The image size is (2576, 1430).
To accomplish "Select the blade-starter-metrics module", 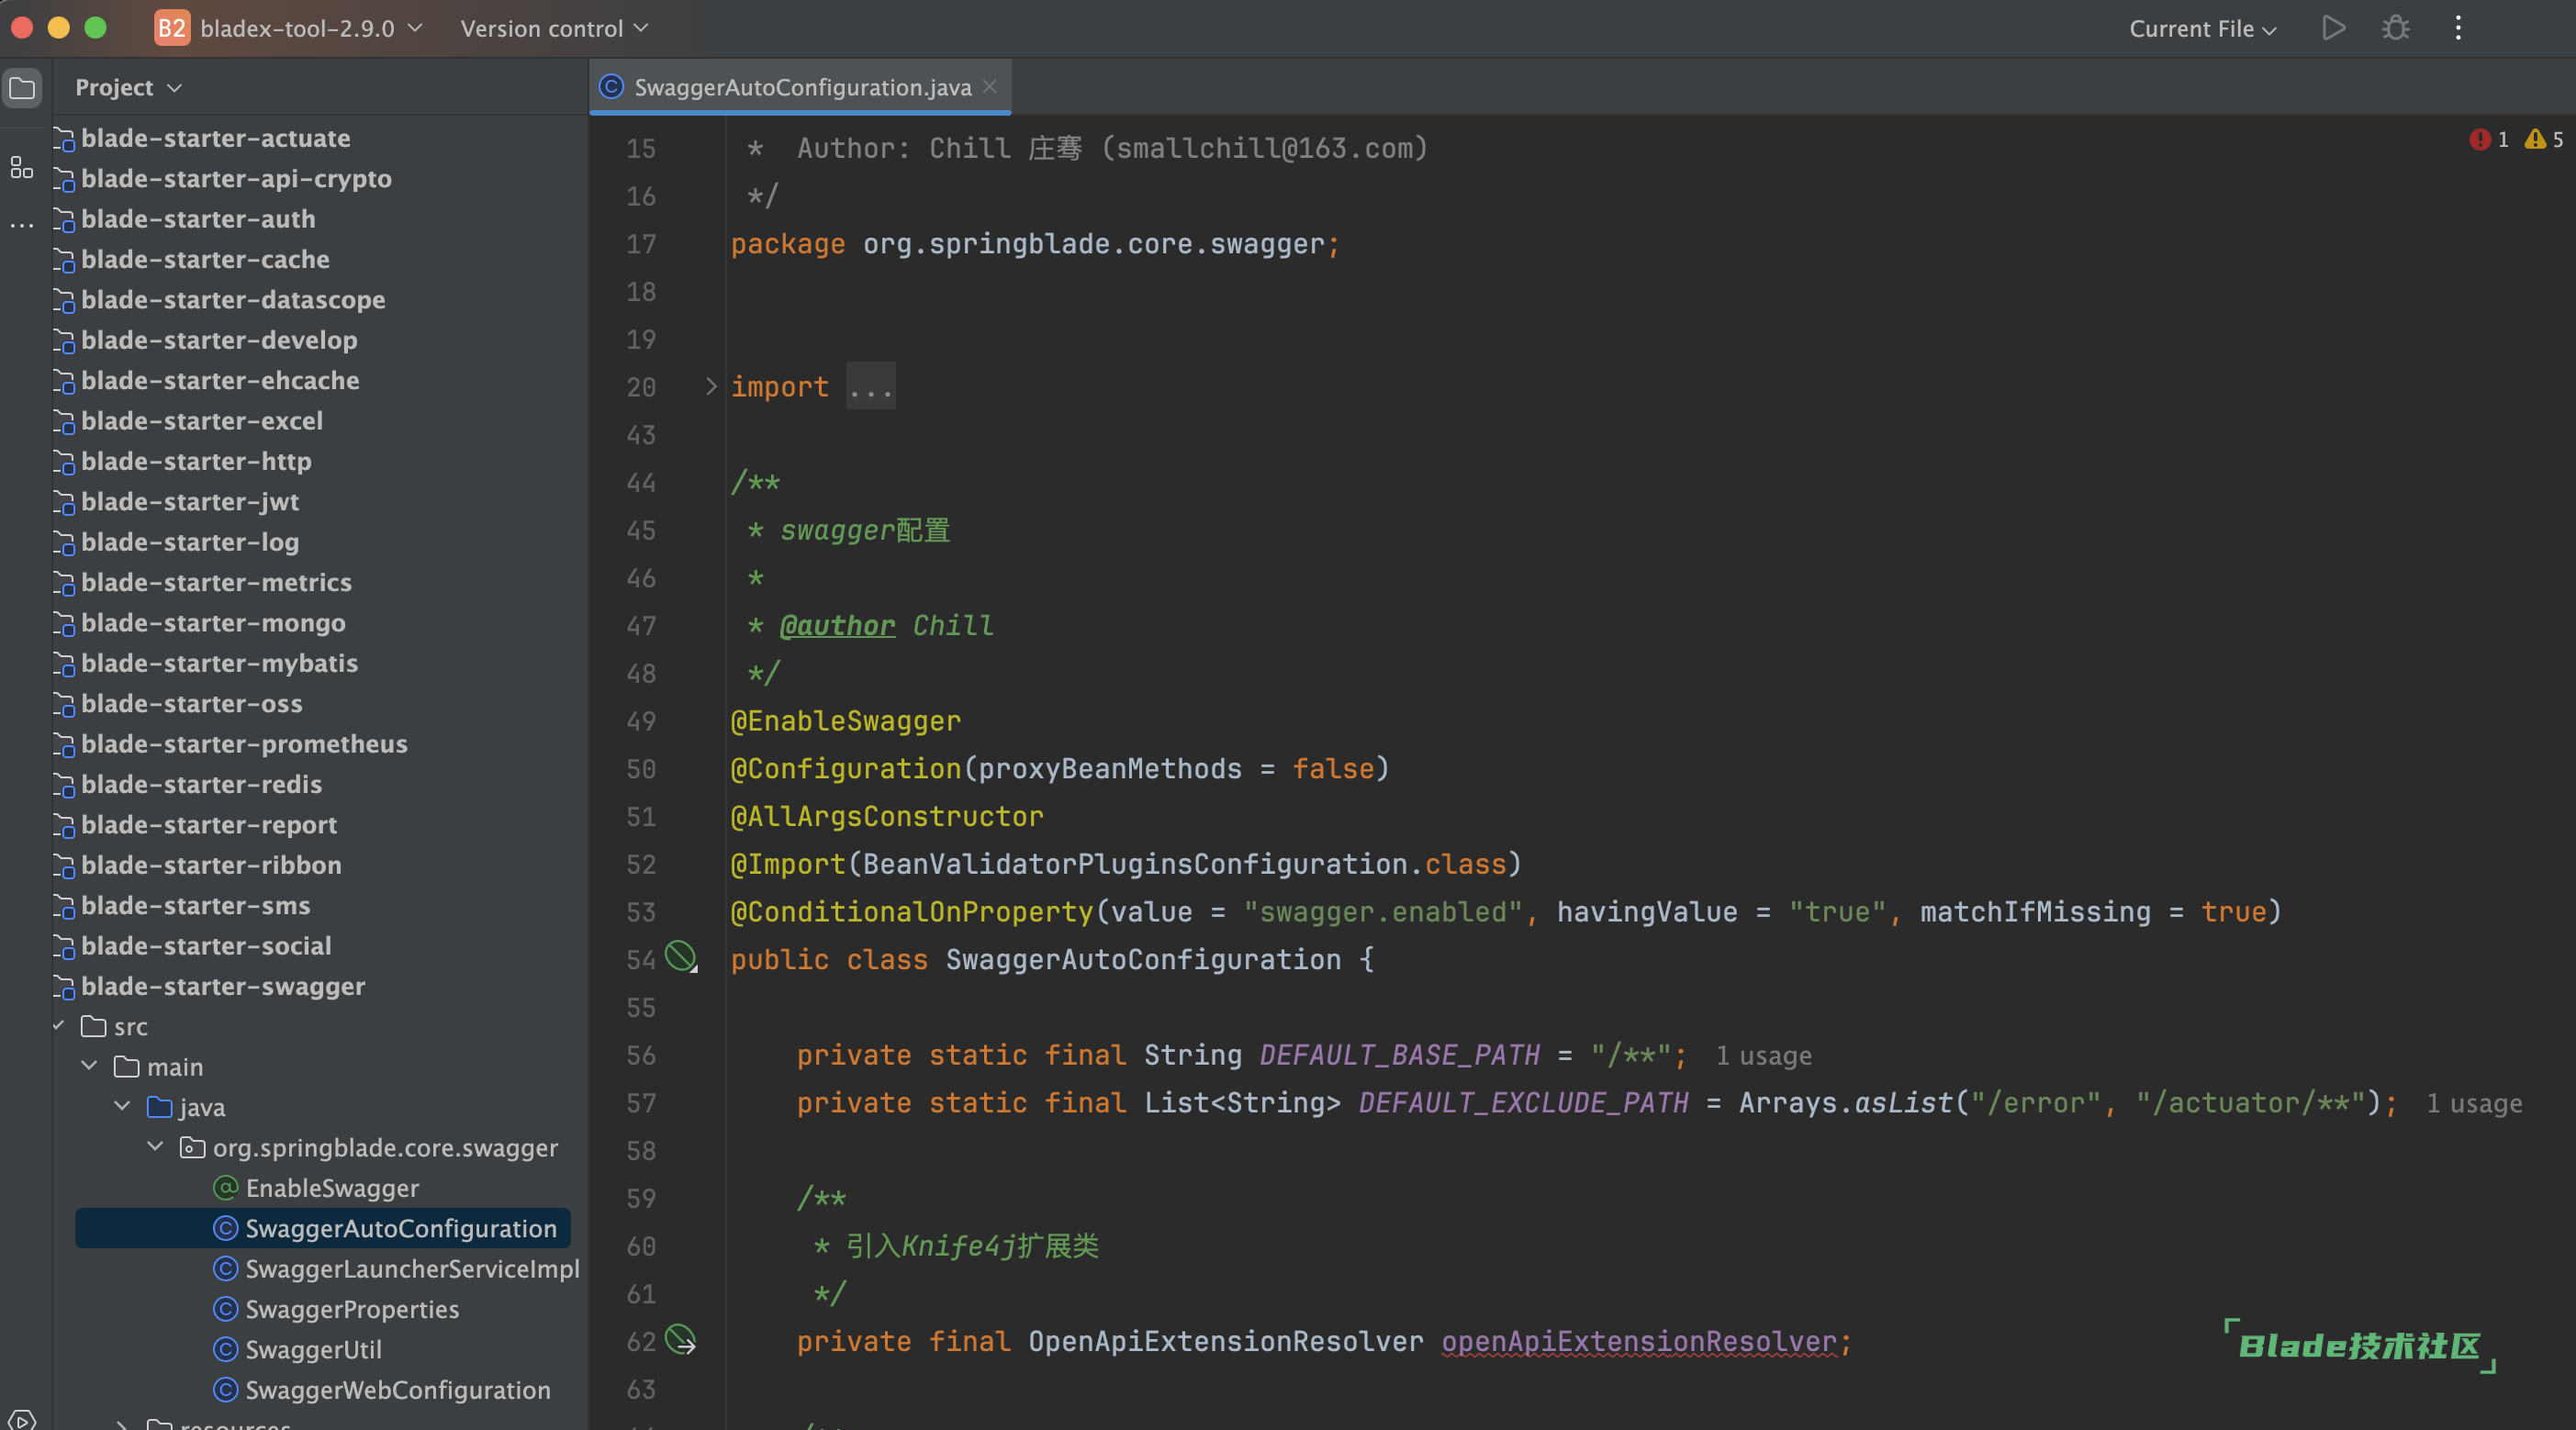I will (216, 582).
